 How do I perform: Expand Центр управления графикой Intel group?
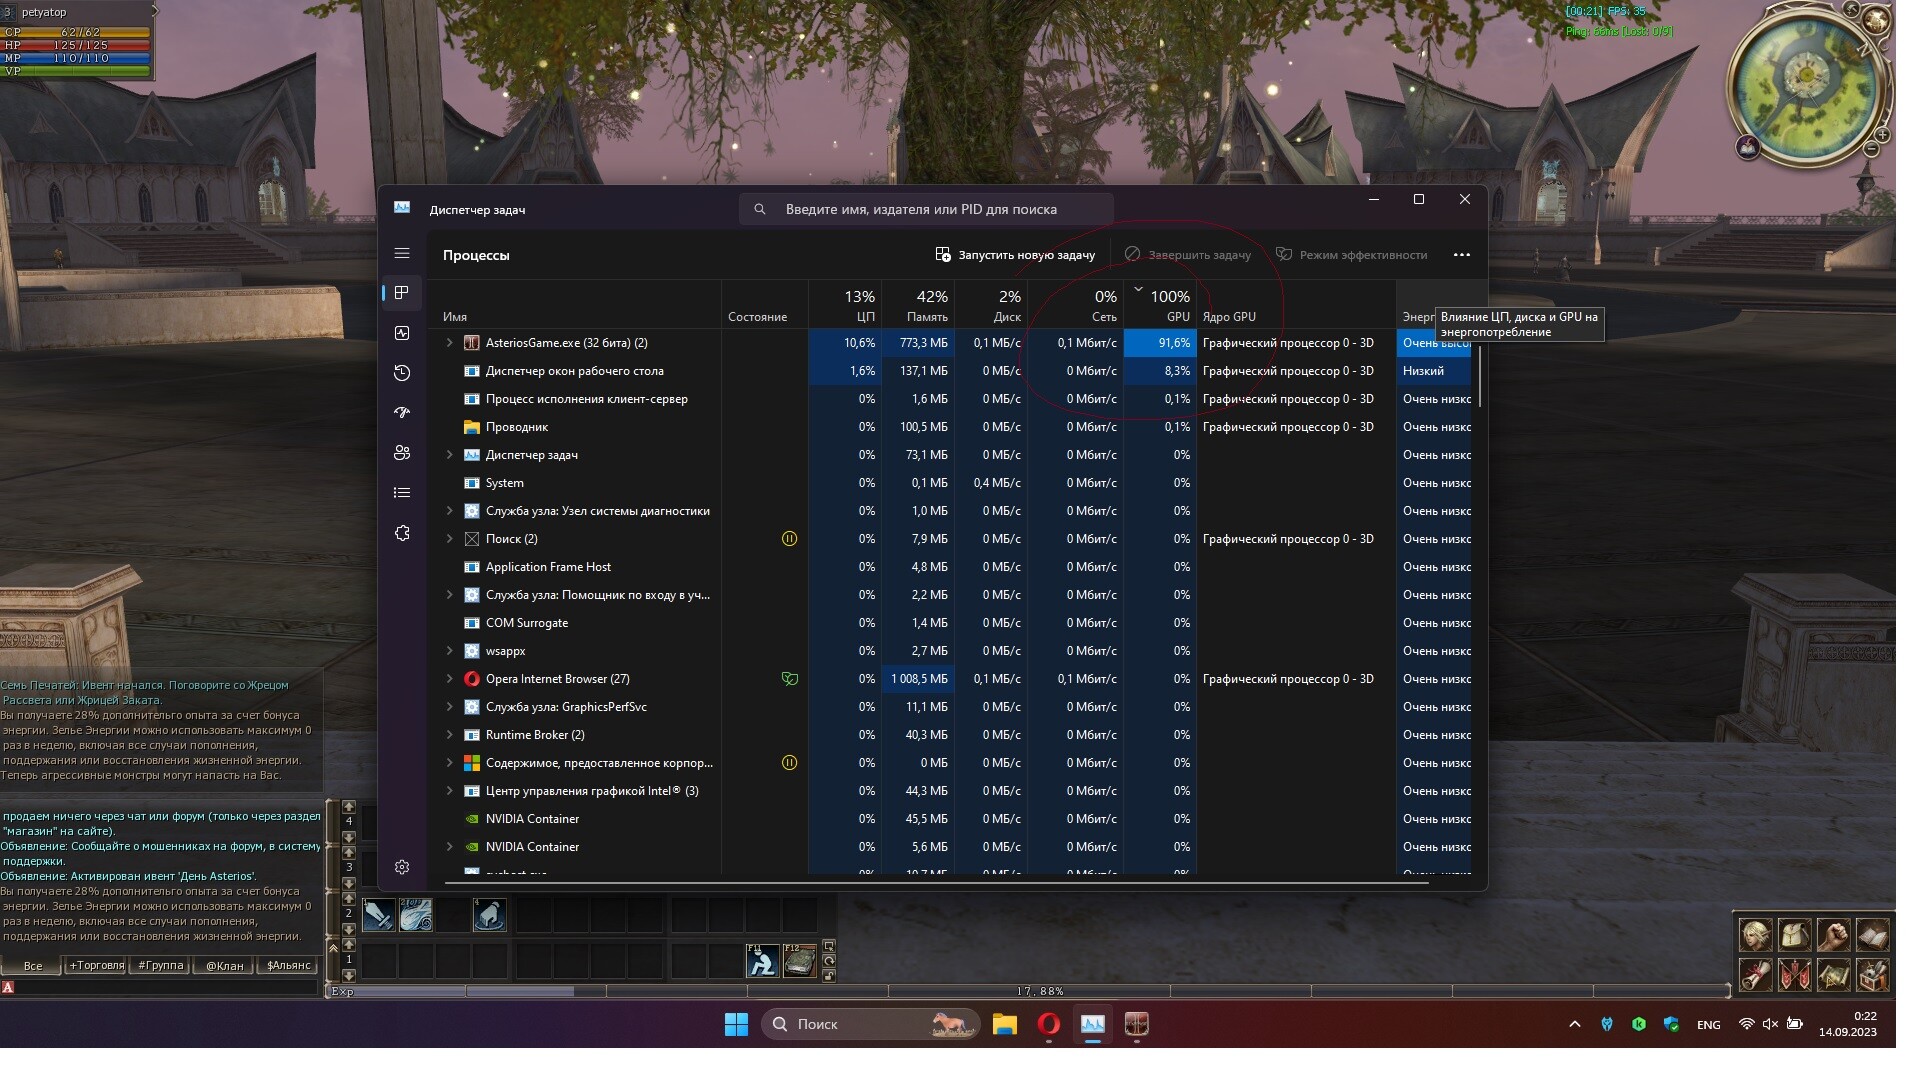pos(449,791)
